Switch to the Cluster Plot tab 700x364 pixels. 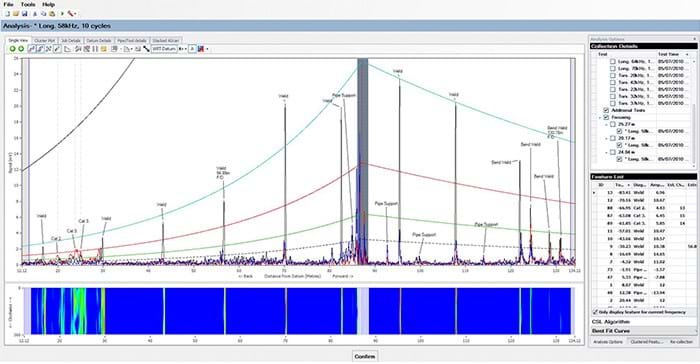pos(45,41)
